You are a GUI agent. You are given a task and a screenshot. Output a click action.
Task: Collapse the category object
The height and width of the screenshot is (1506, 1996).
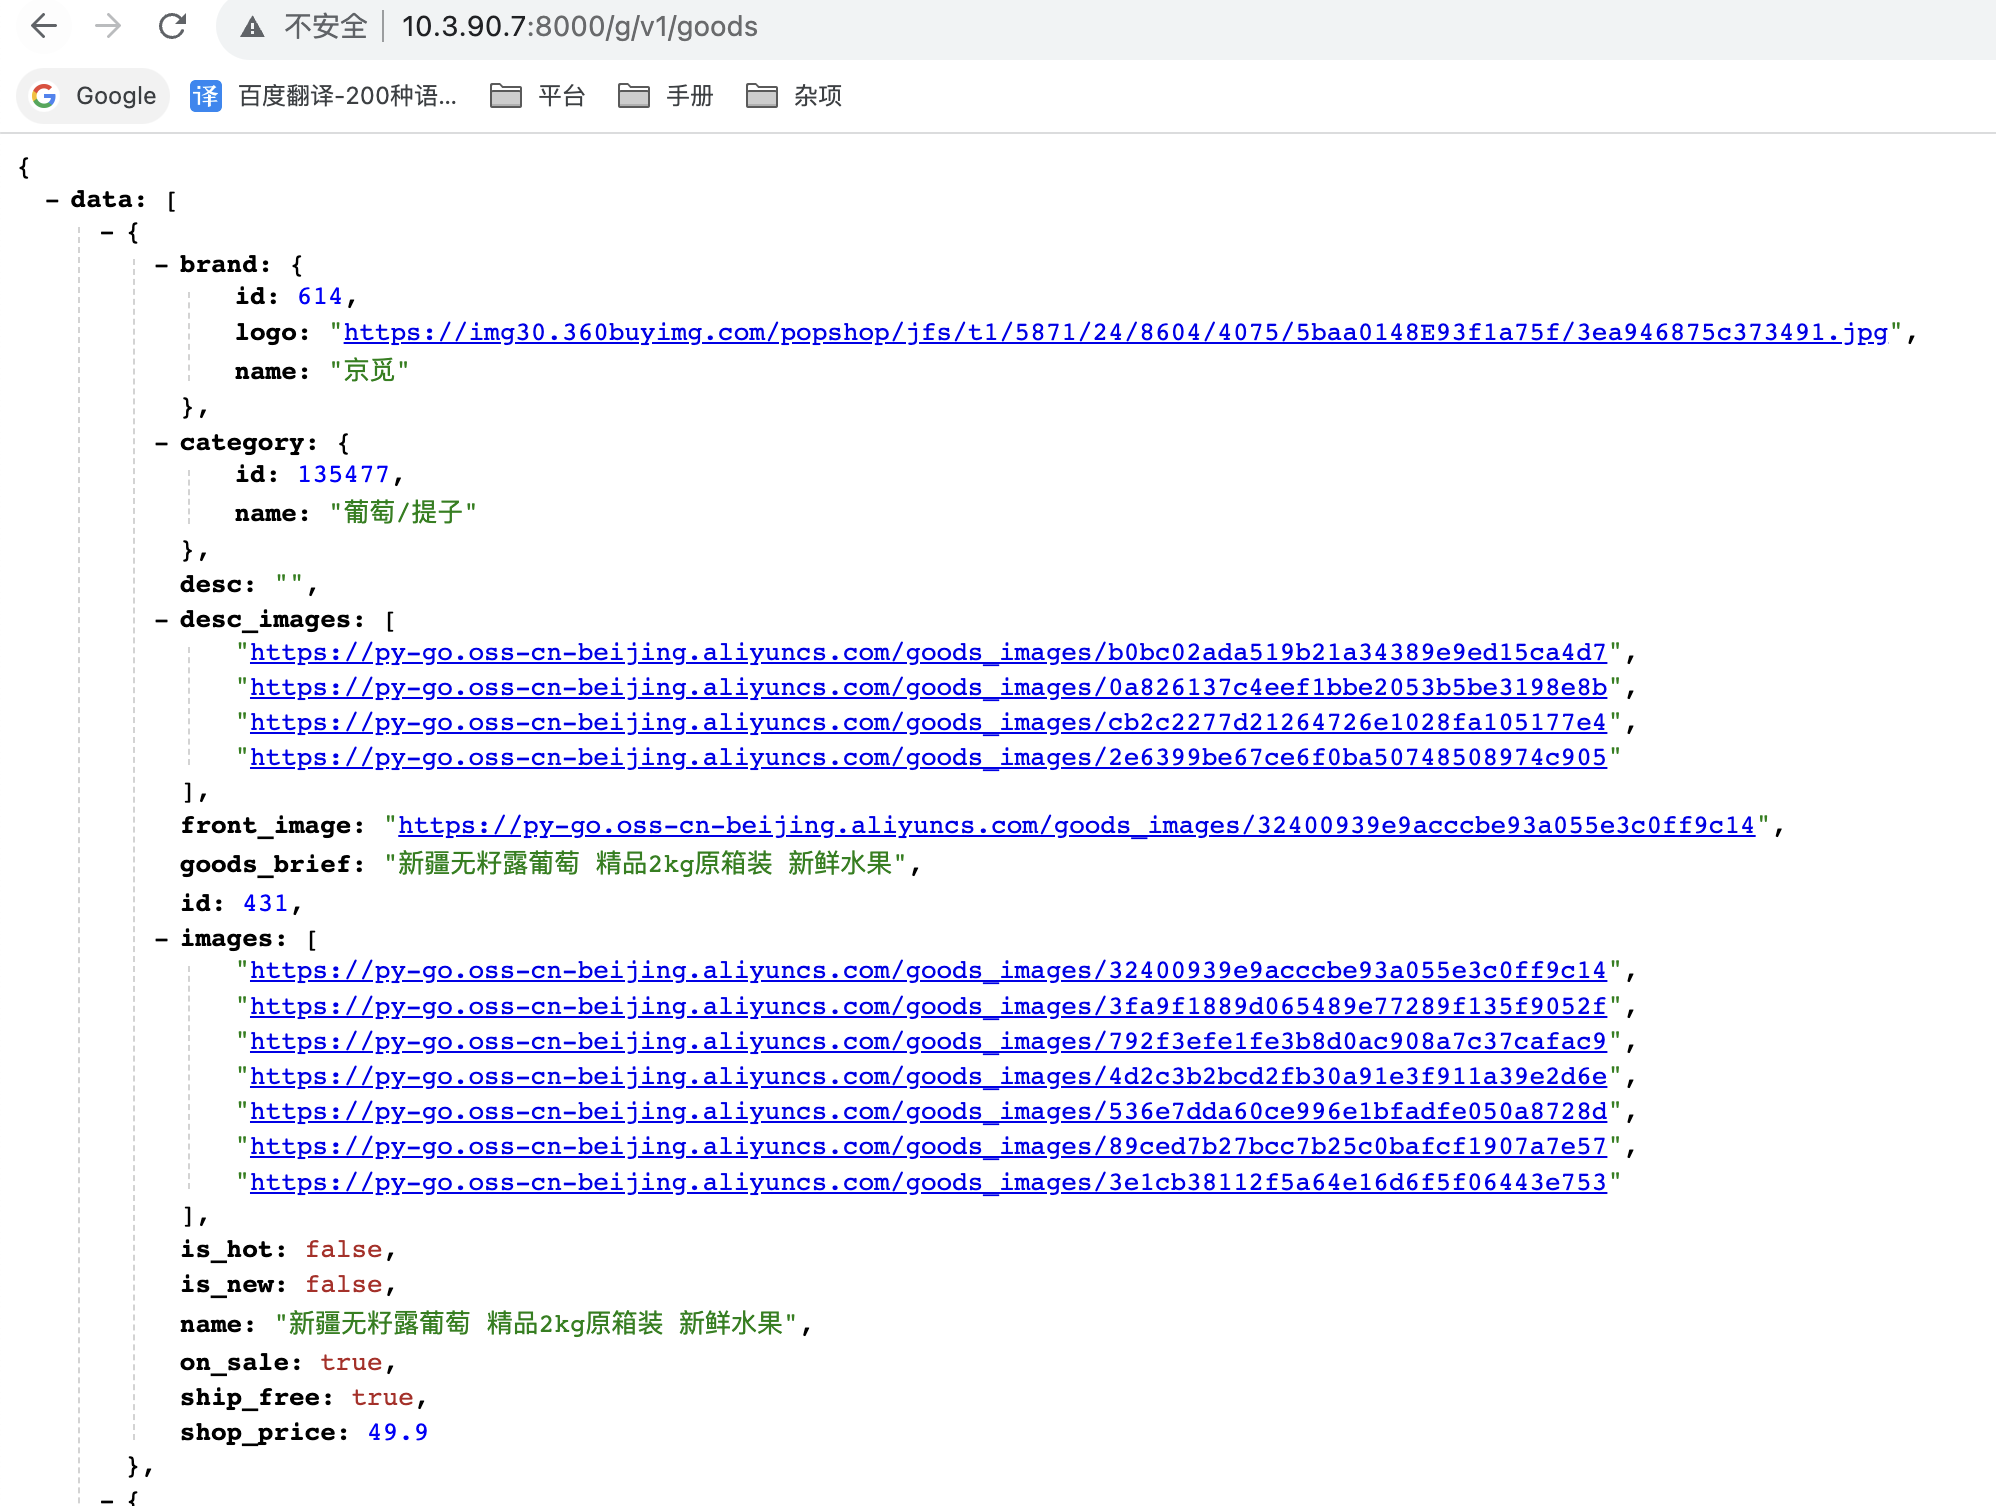point(161,443)
